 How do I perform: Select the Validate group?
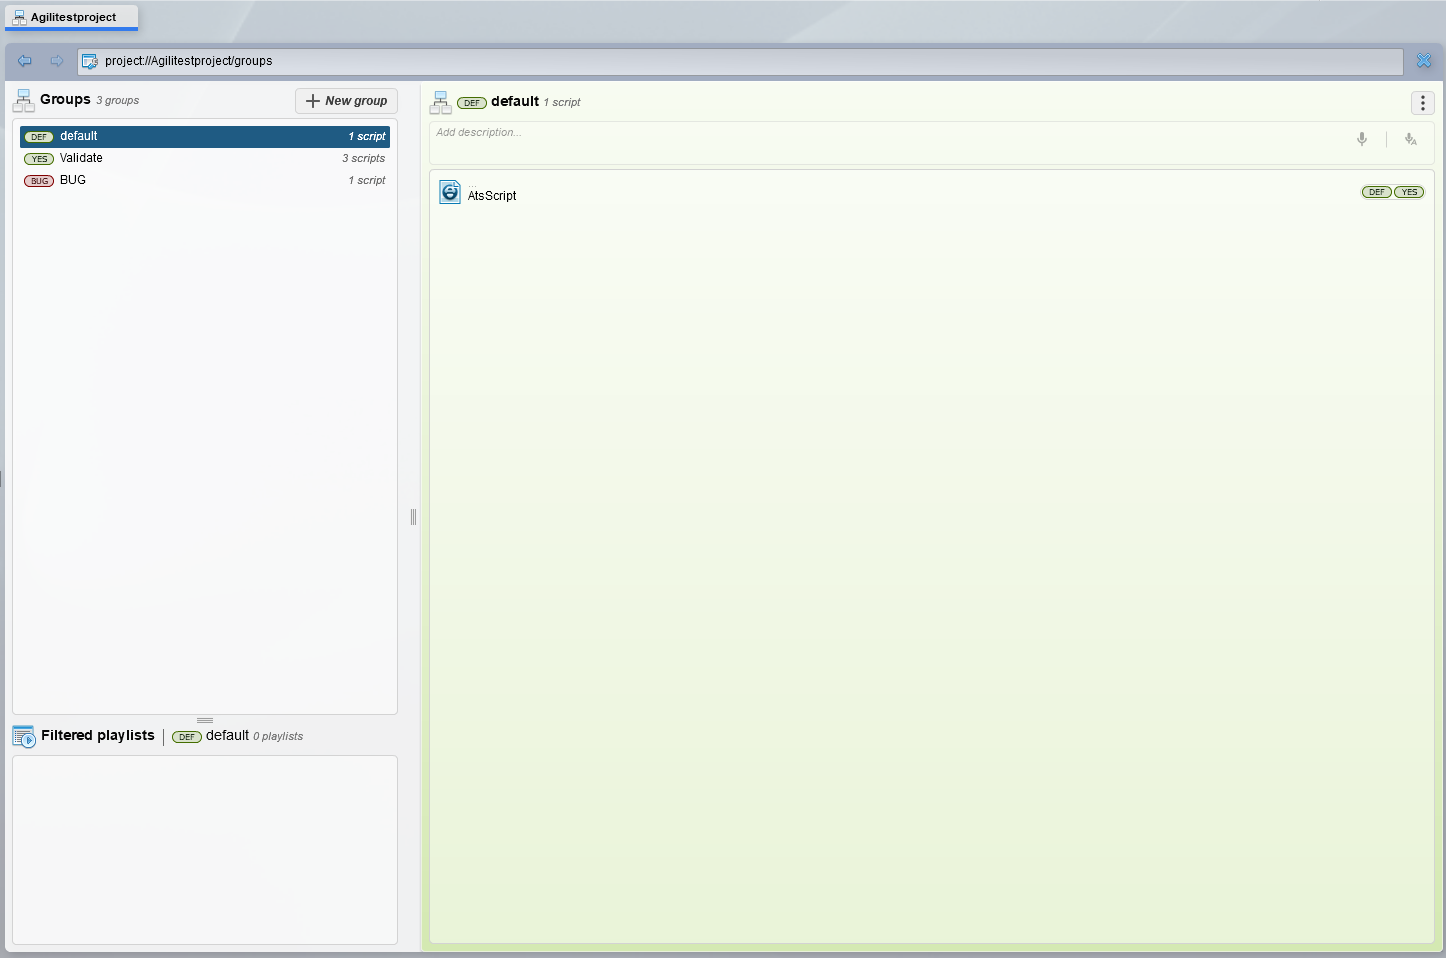point(205,158)
